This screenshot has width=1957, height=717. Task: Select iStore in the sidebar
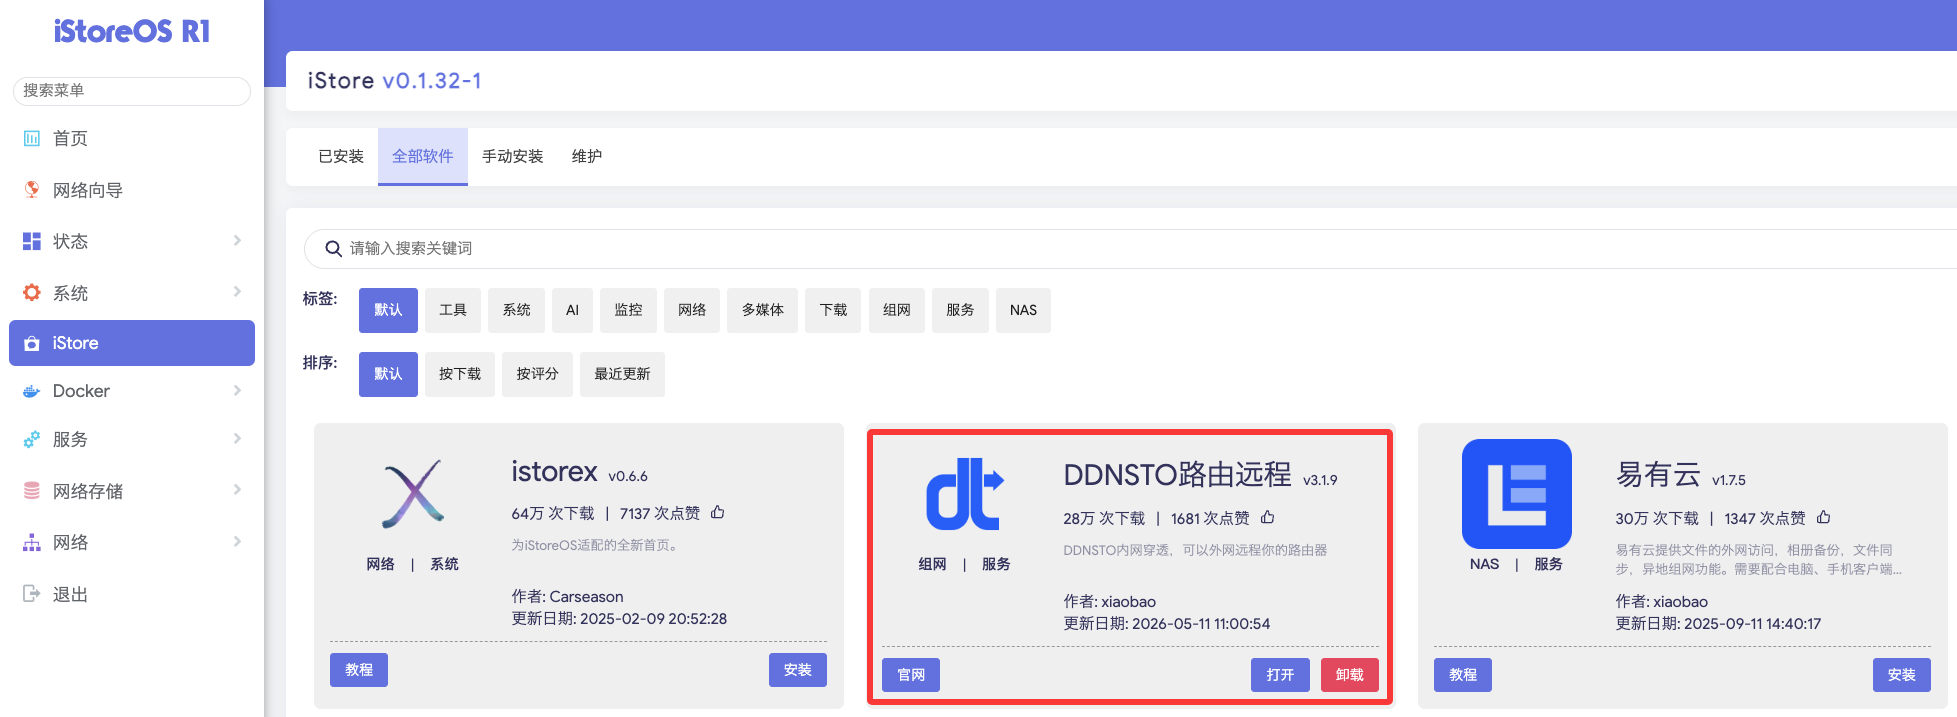(132, 343)
